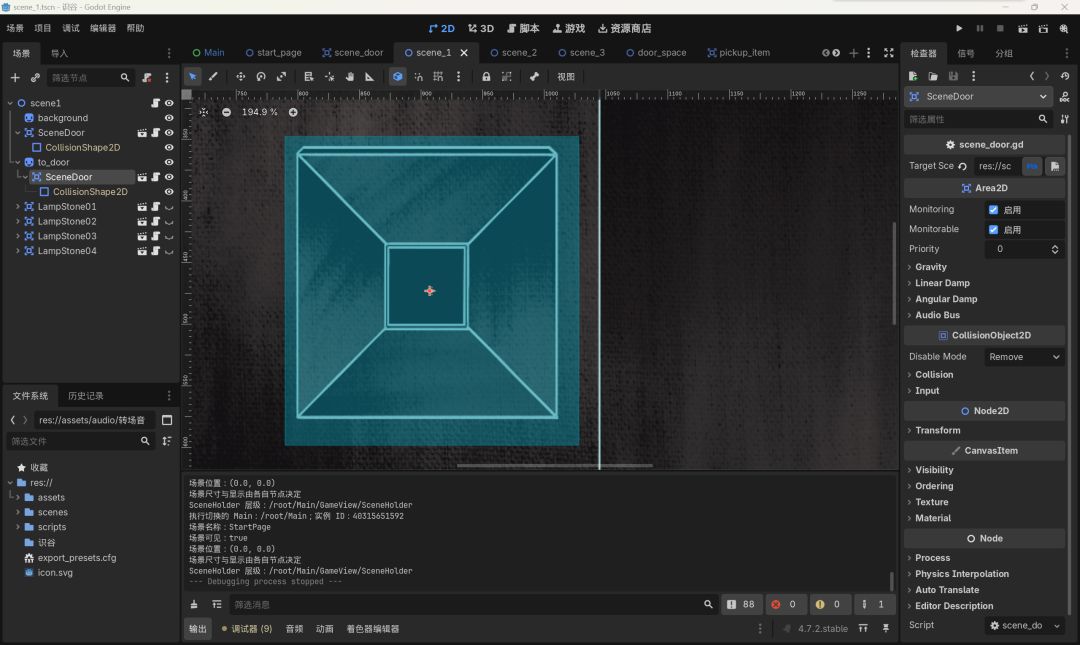The width and height of the screenshot is (1080, 645).
Task: Click the clear output broom icon
Action: (x=194, y=604)
